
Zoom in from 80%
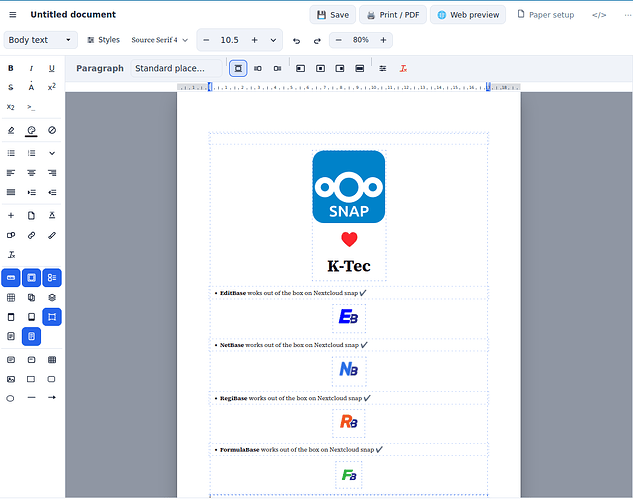tap(383, 40)
